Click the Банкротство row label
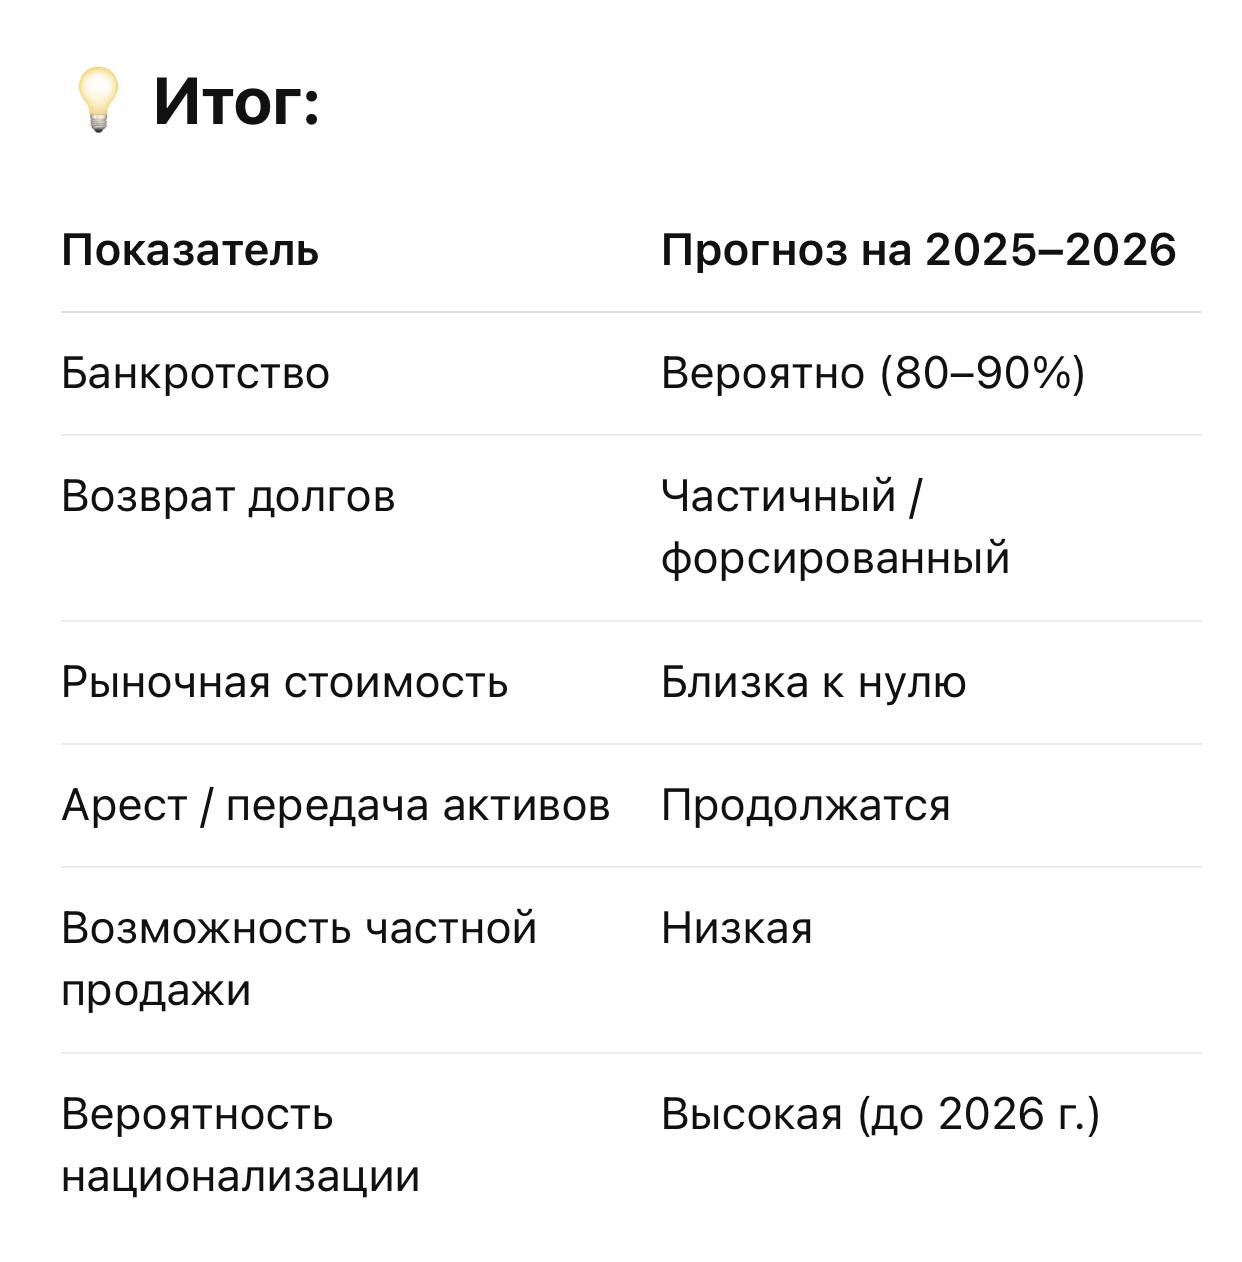 [x=196, y=374]
